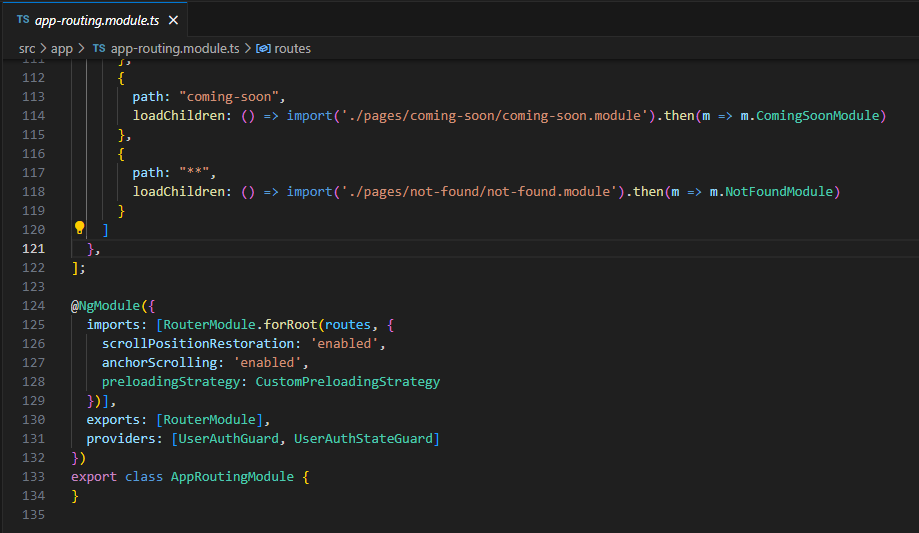This screenshot has height=533, width=919.
Task: Click the "**" wildcard path string
Action: 194,172
